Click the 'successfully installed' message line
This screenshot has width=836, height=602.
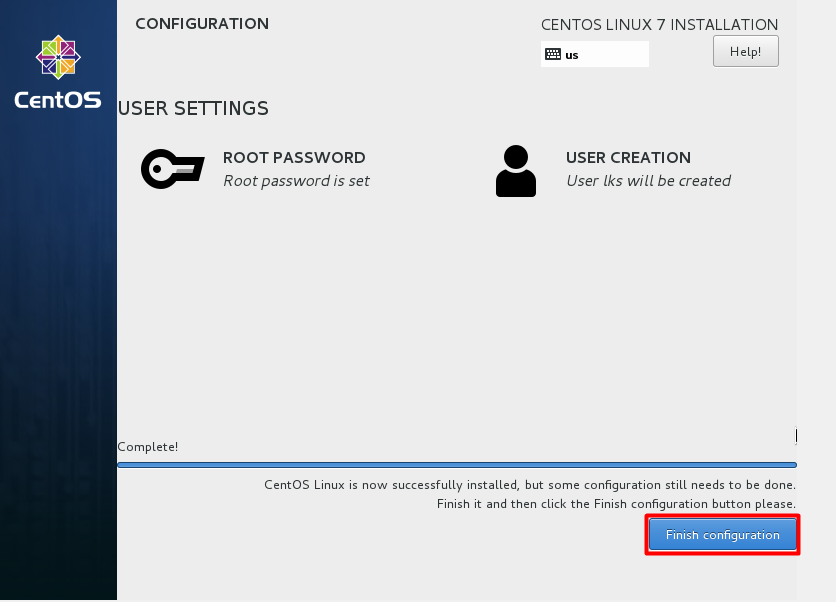coord(529,485)
